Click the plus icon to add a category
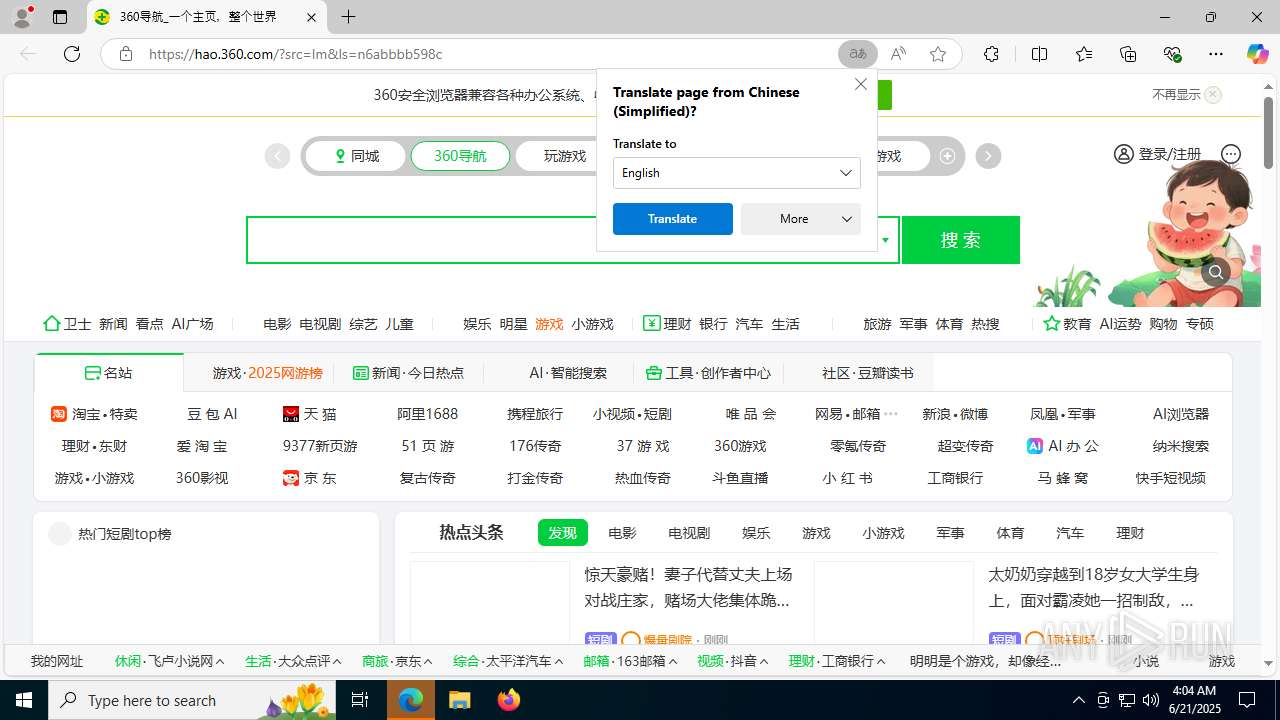 (x=947, y=156)
